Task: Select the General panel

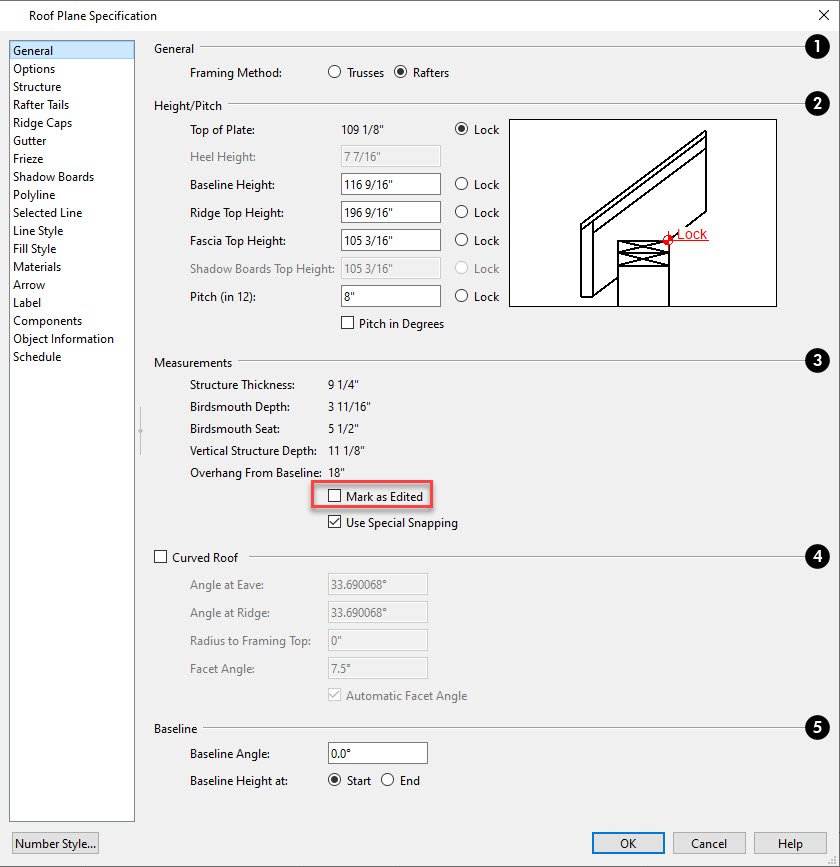Action: point(72,50)
